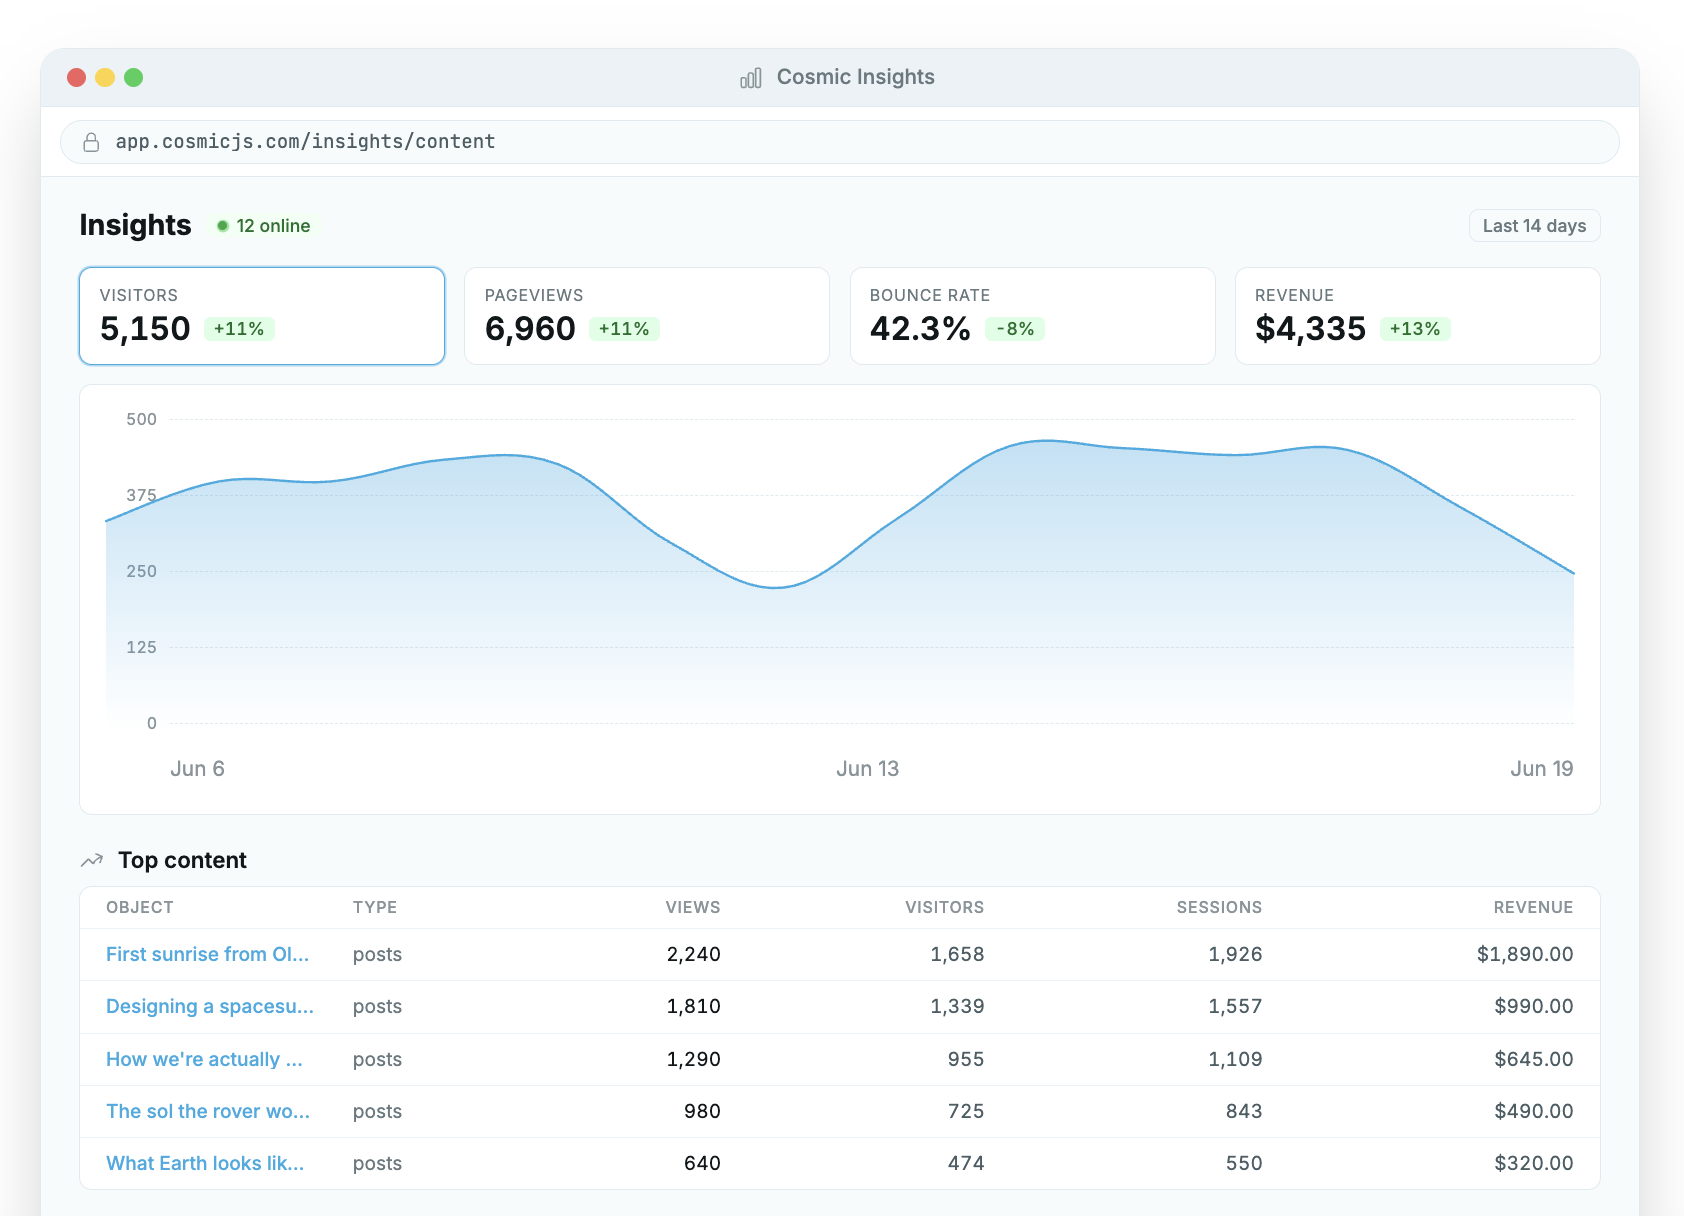Click the Jun 6 axis label
The width and height of the screenshot is (1684, 1216).
197,768
